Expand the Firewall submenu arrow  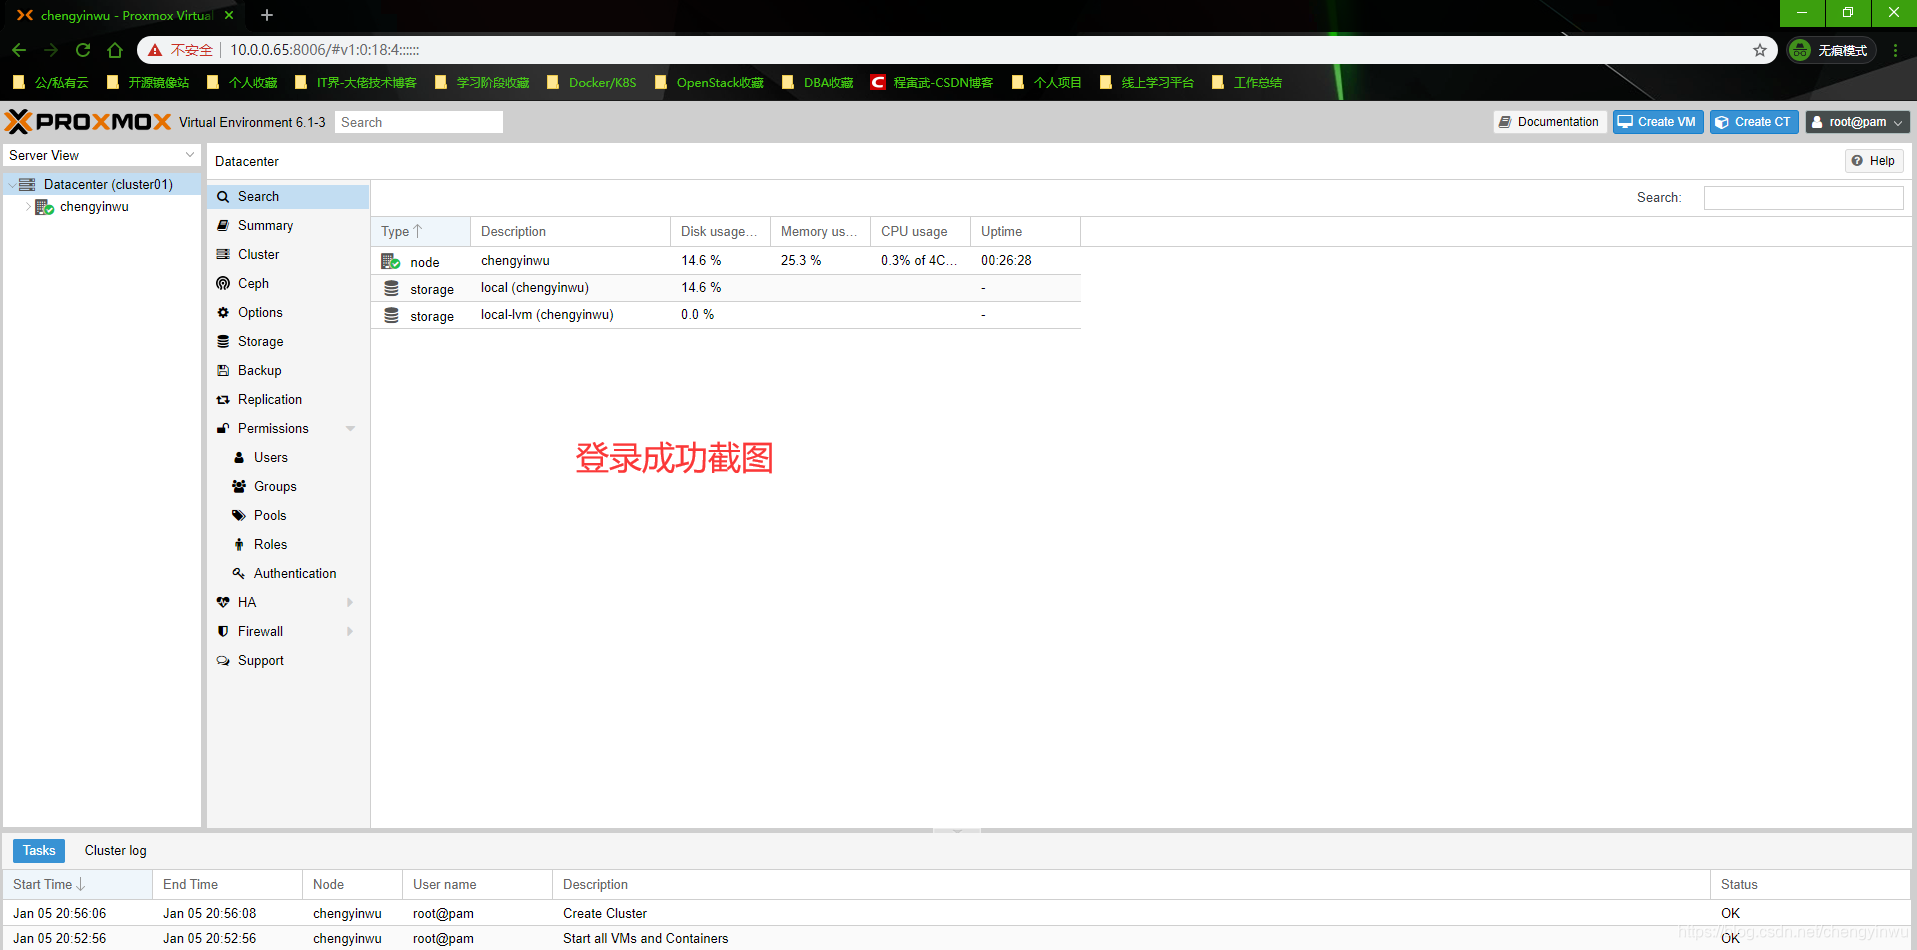coord(350,632)
